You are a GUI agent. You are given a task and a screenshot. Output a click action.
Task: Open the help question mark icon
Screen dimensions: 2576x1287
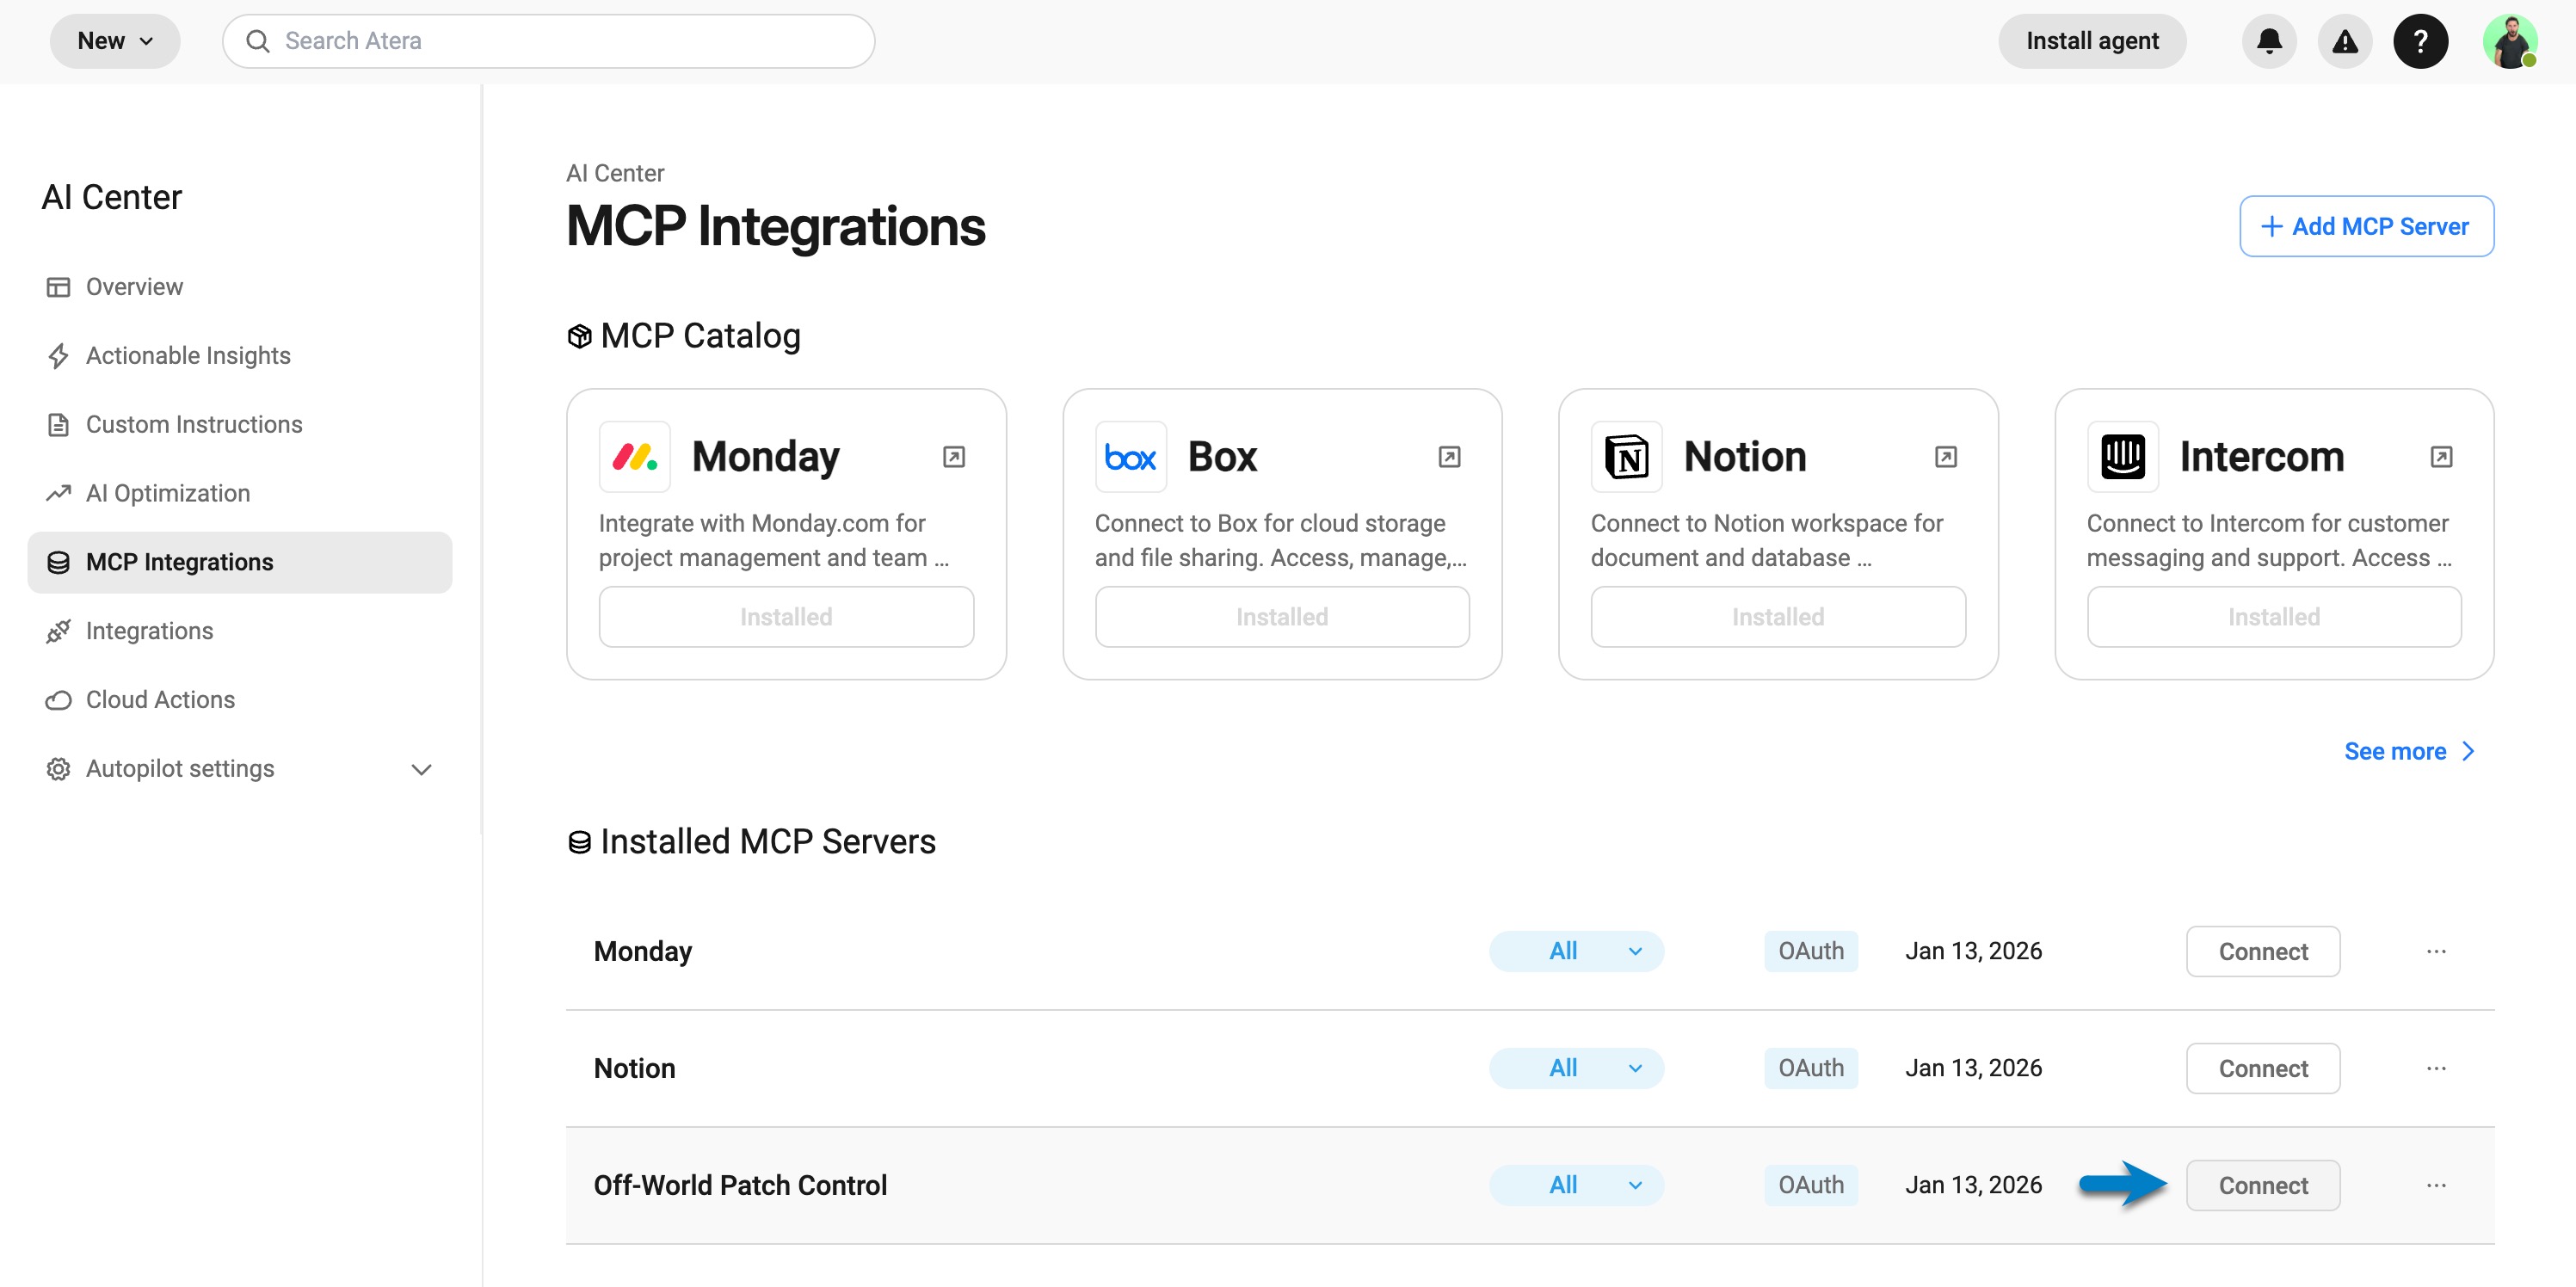[2420, 41]
